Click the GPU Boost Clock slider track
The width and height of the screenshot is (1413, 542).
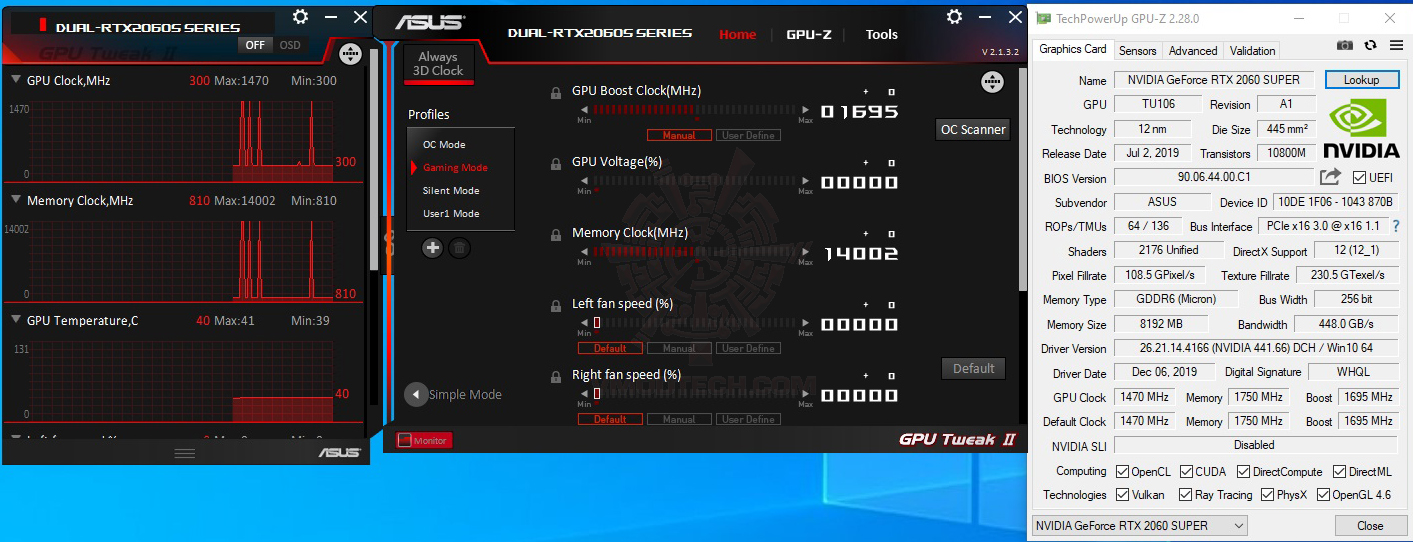coord(695,109)
